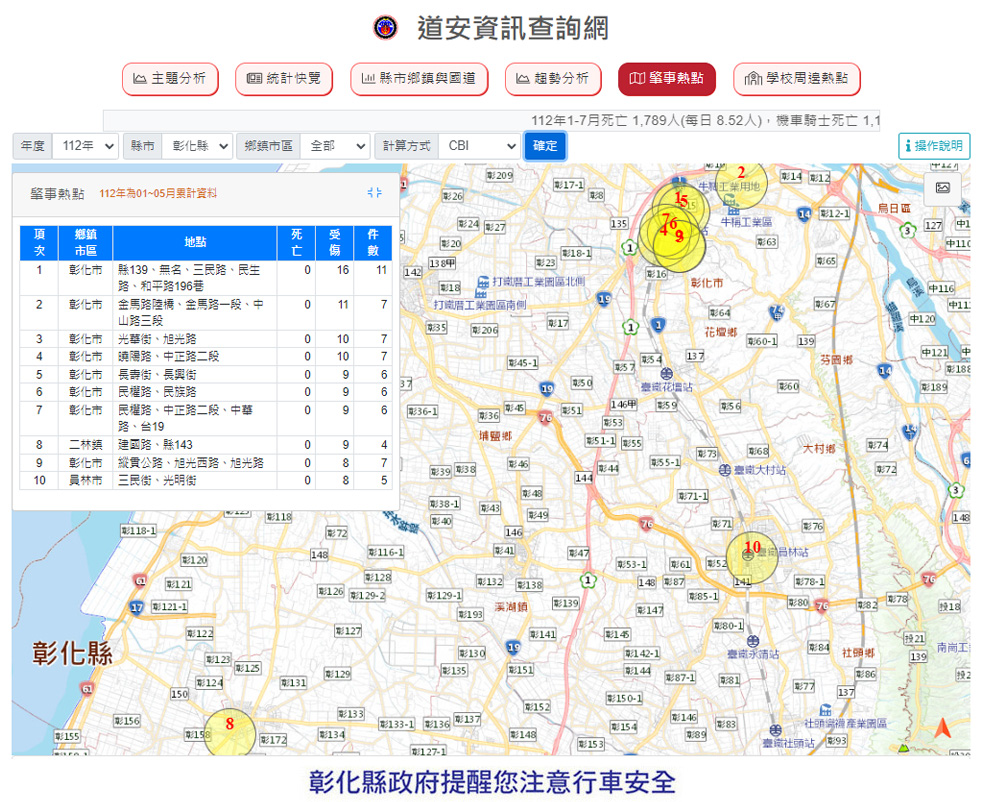984x802 pixels.
Task: Open the 年度 year dropdown
Action: click(85, 146)
